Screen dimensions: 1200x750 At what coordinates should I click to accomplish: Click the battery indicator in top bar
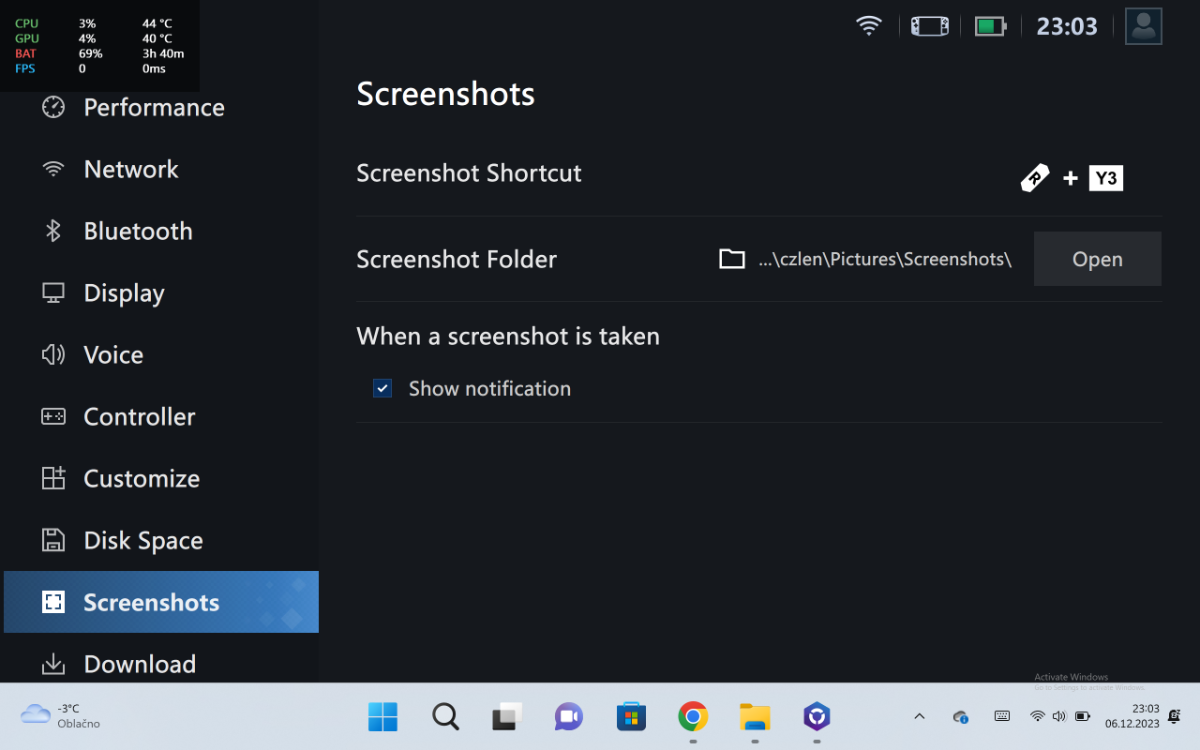click(990, 27)
